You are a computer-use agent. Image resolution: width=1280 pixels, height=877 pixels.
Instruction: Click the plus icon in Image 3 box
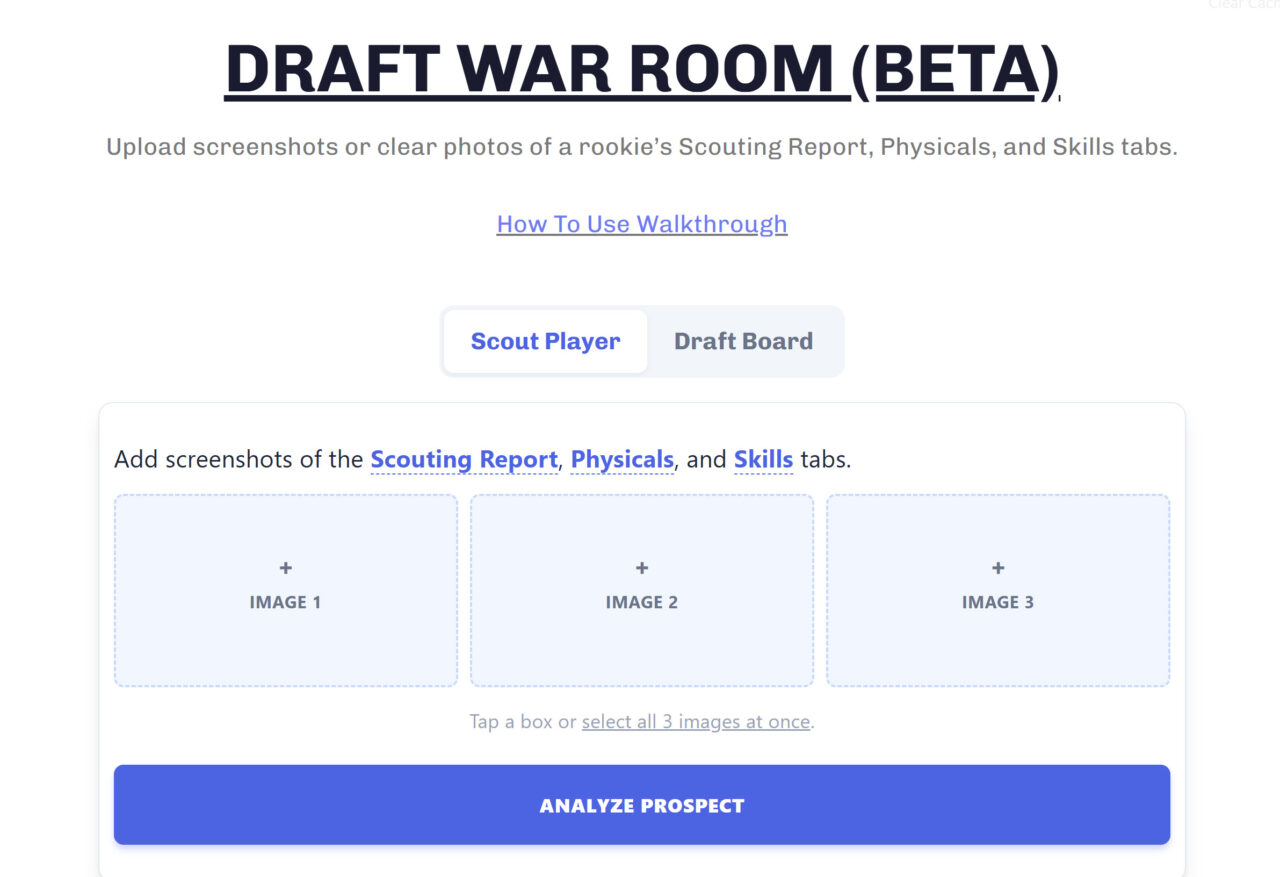pos(997,568)
